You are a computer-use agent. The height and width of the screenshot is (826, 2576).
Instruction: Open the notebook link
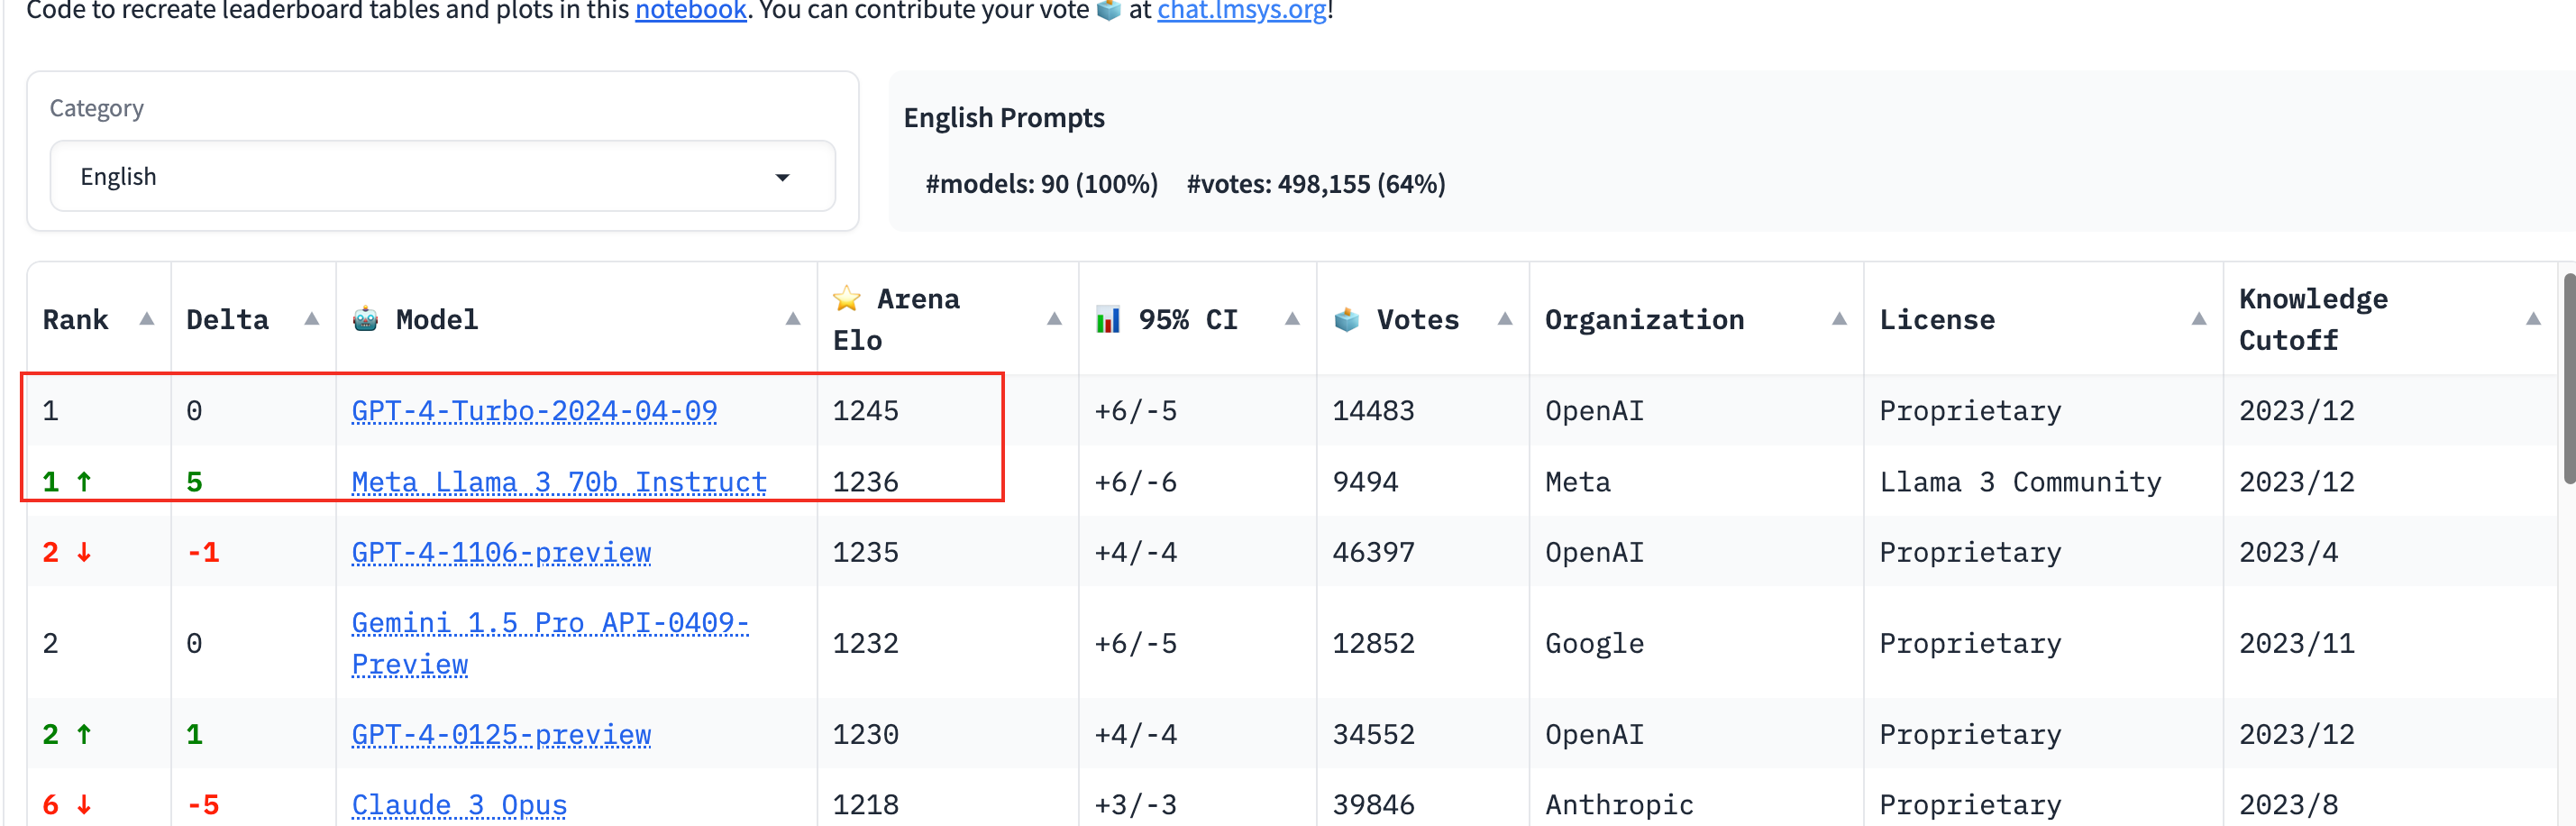tap(690, 11)
